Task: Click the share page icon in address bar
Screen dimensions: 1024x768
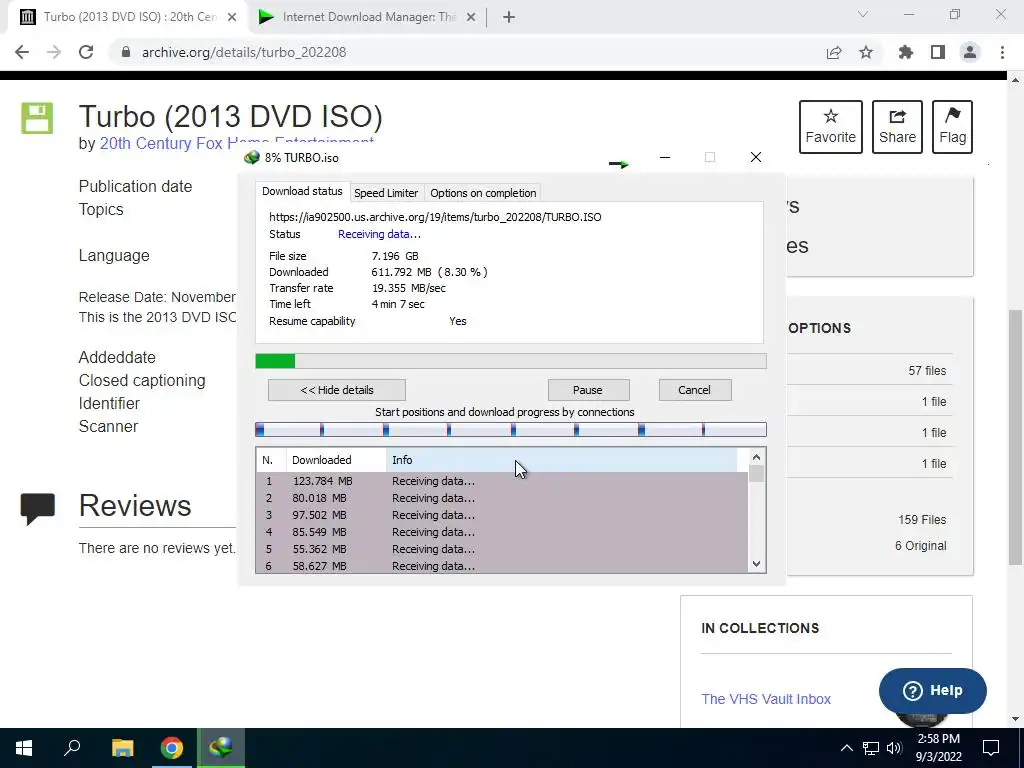Action: click(x=833, y=52)
